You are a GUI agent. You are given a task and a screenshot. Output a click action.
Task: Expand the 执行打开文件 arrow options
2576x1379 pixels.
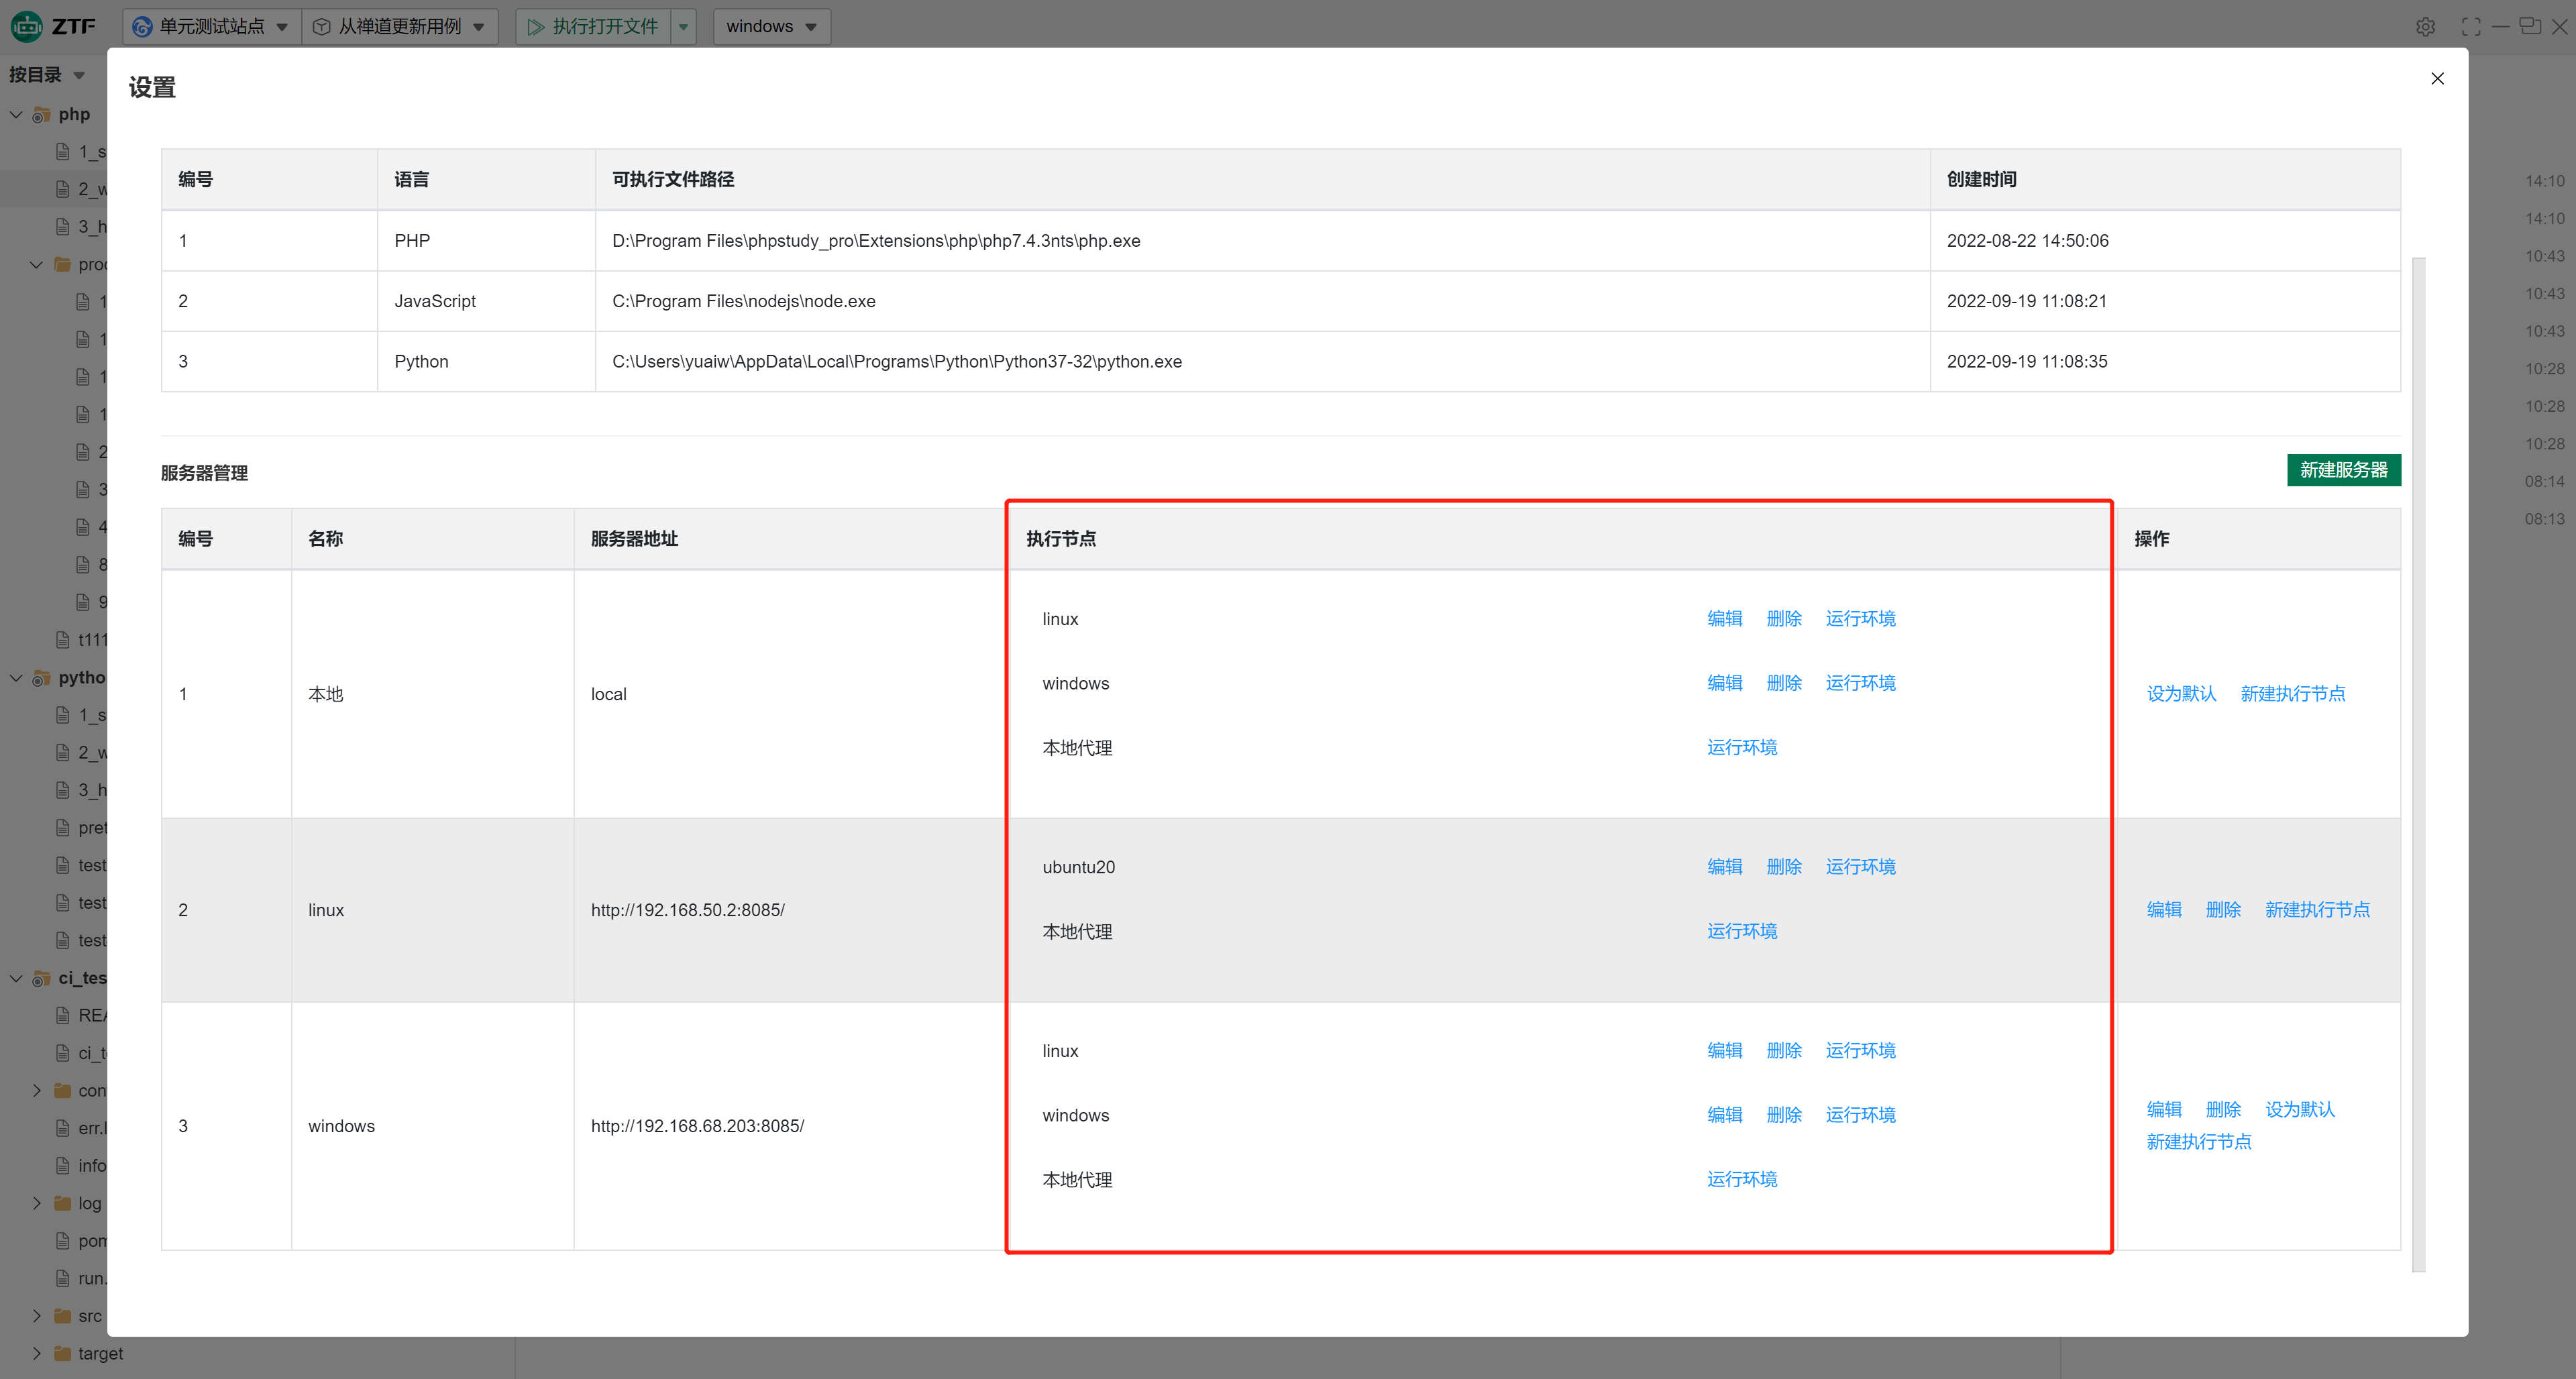[x=684, y=27]
